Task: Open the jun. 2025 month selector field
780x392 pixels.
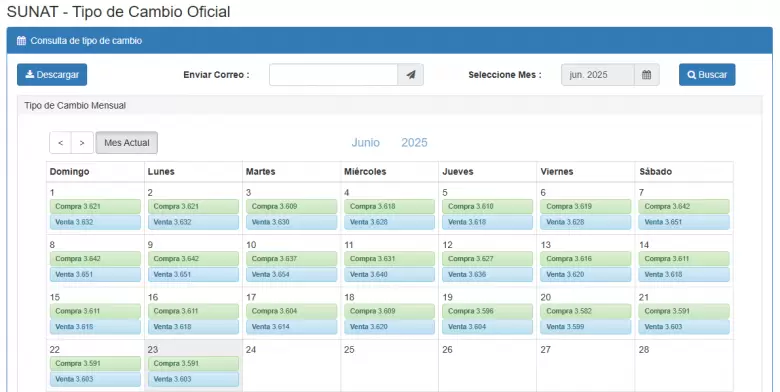Action: point(597,75)
